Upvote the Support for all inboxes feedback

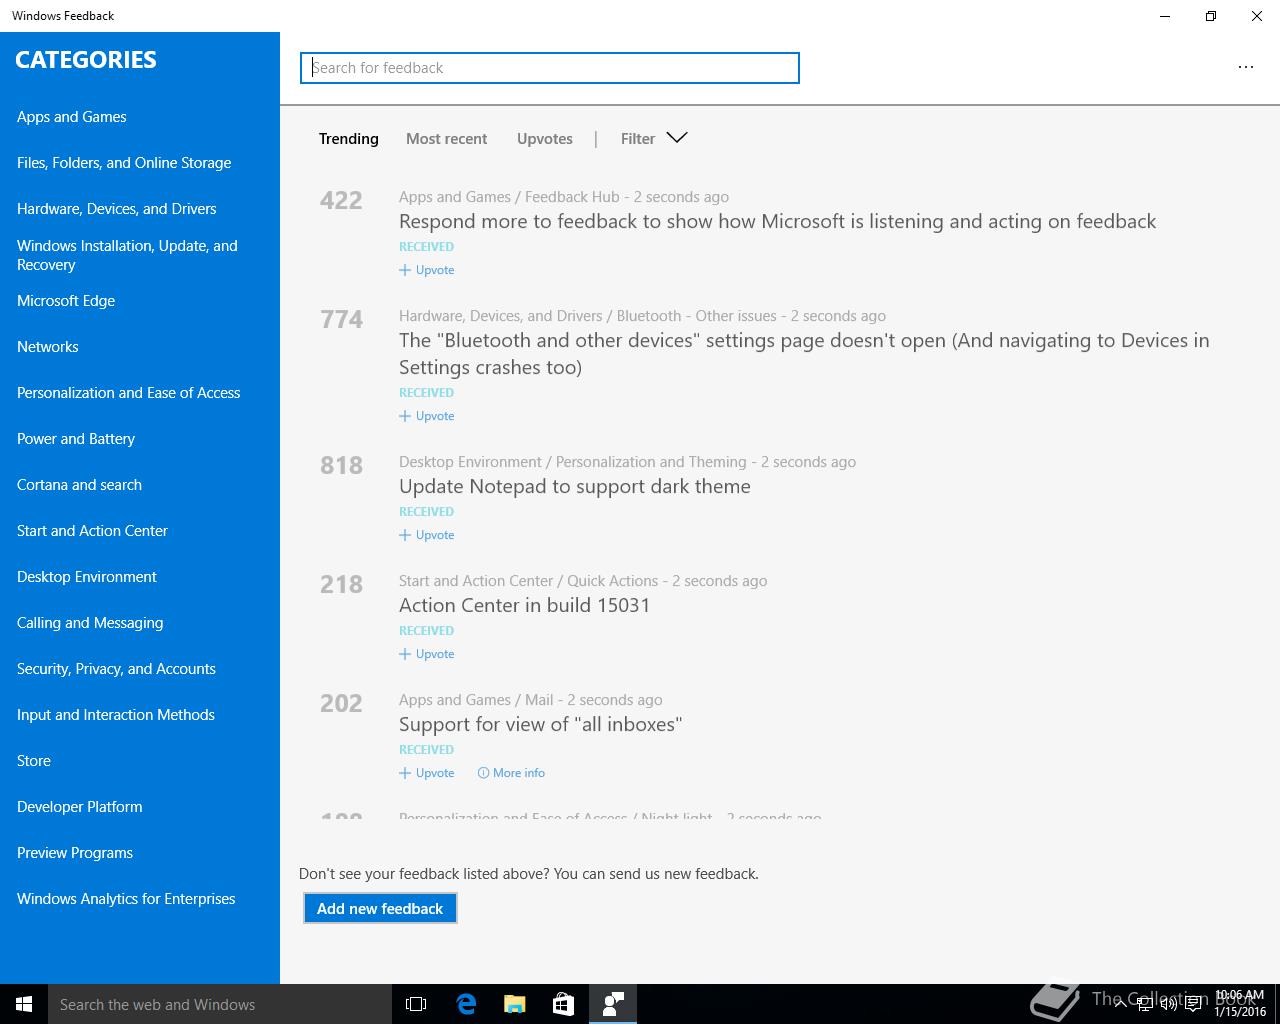[x=427, y=773]
